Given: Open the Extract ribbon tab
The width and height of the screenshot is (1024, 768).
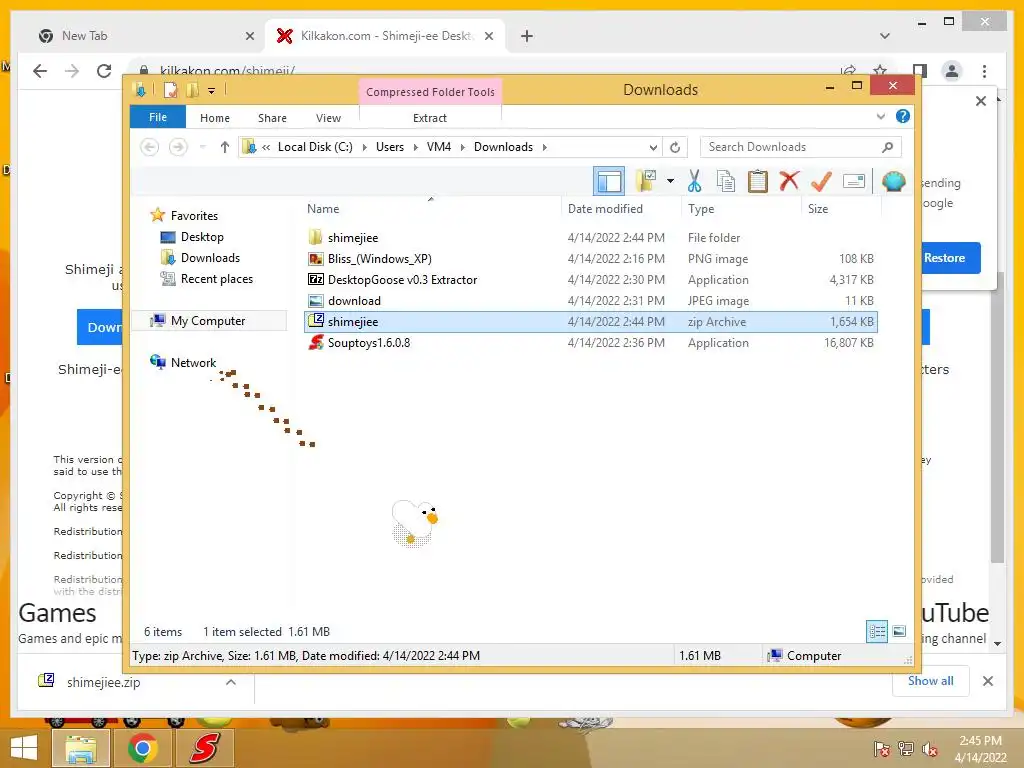Looking at the screenshot, I should point(430,118).
